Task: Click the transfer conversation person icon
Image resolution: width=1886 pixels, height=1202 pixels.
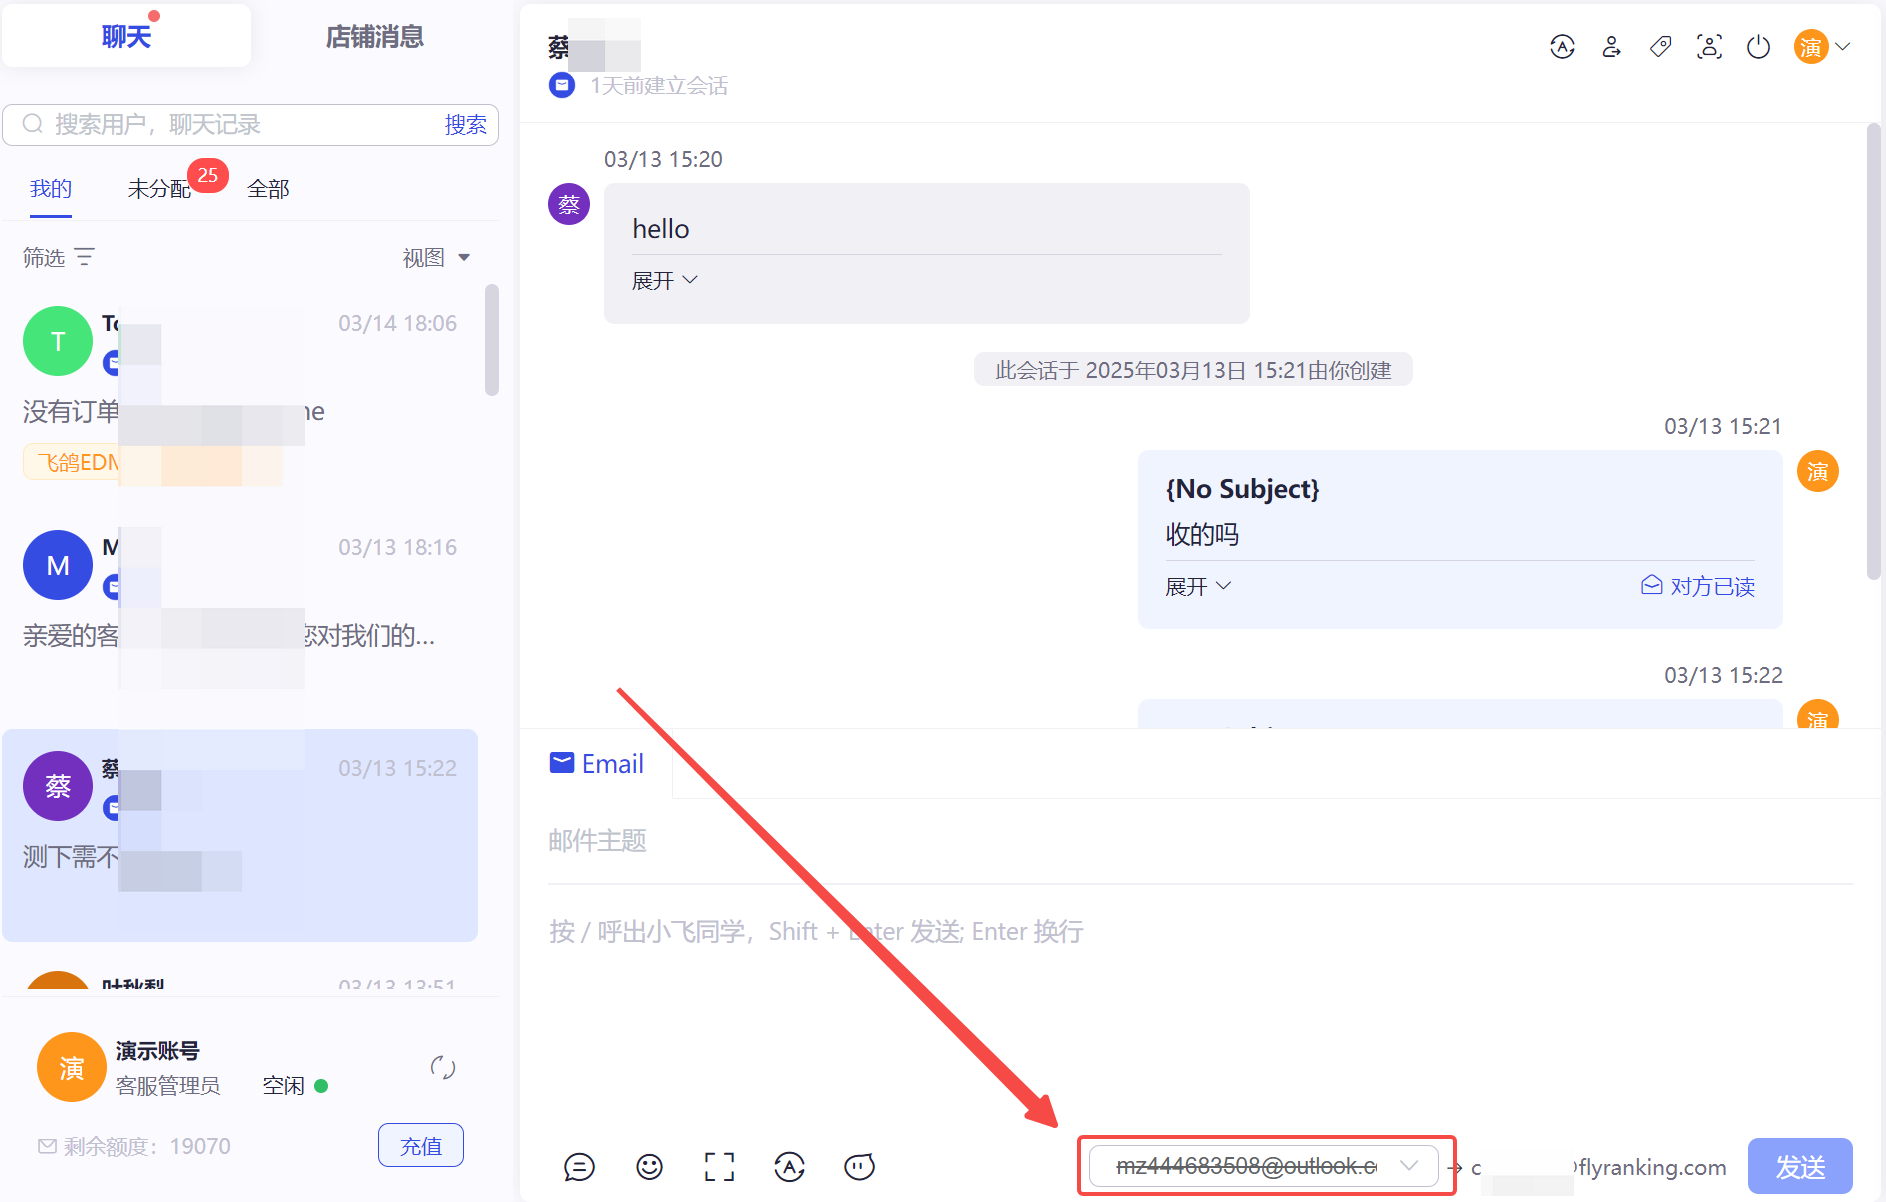Action: point(1611,47)
